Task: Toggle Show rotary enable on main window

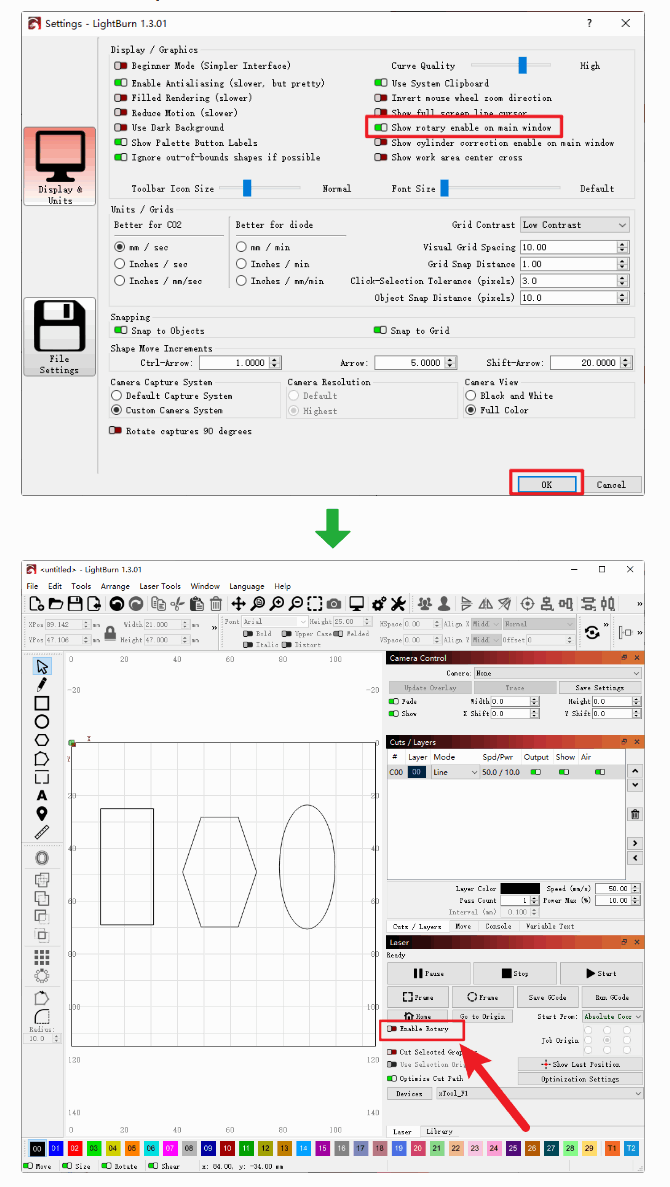Action: [381, 128]
